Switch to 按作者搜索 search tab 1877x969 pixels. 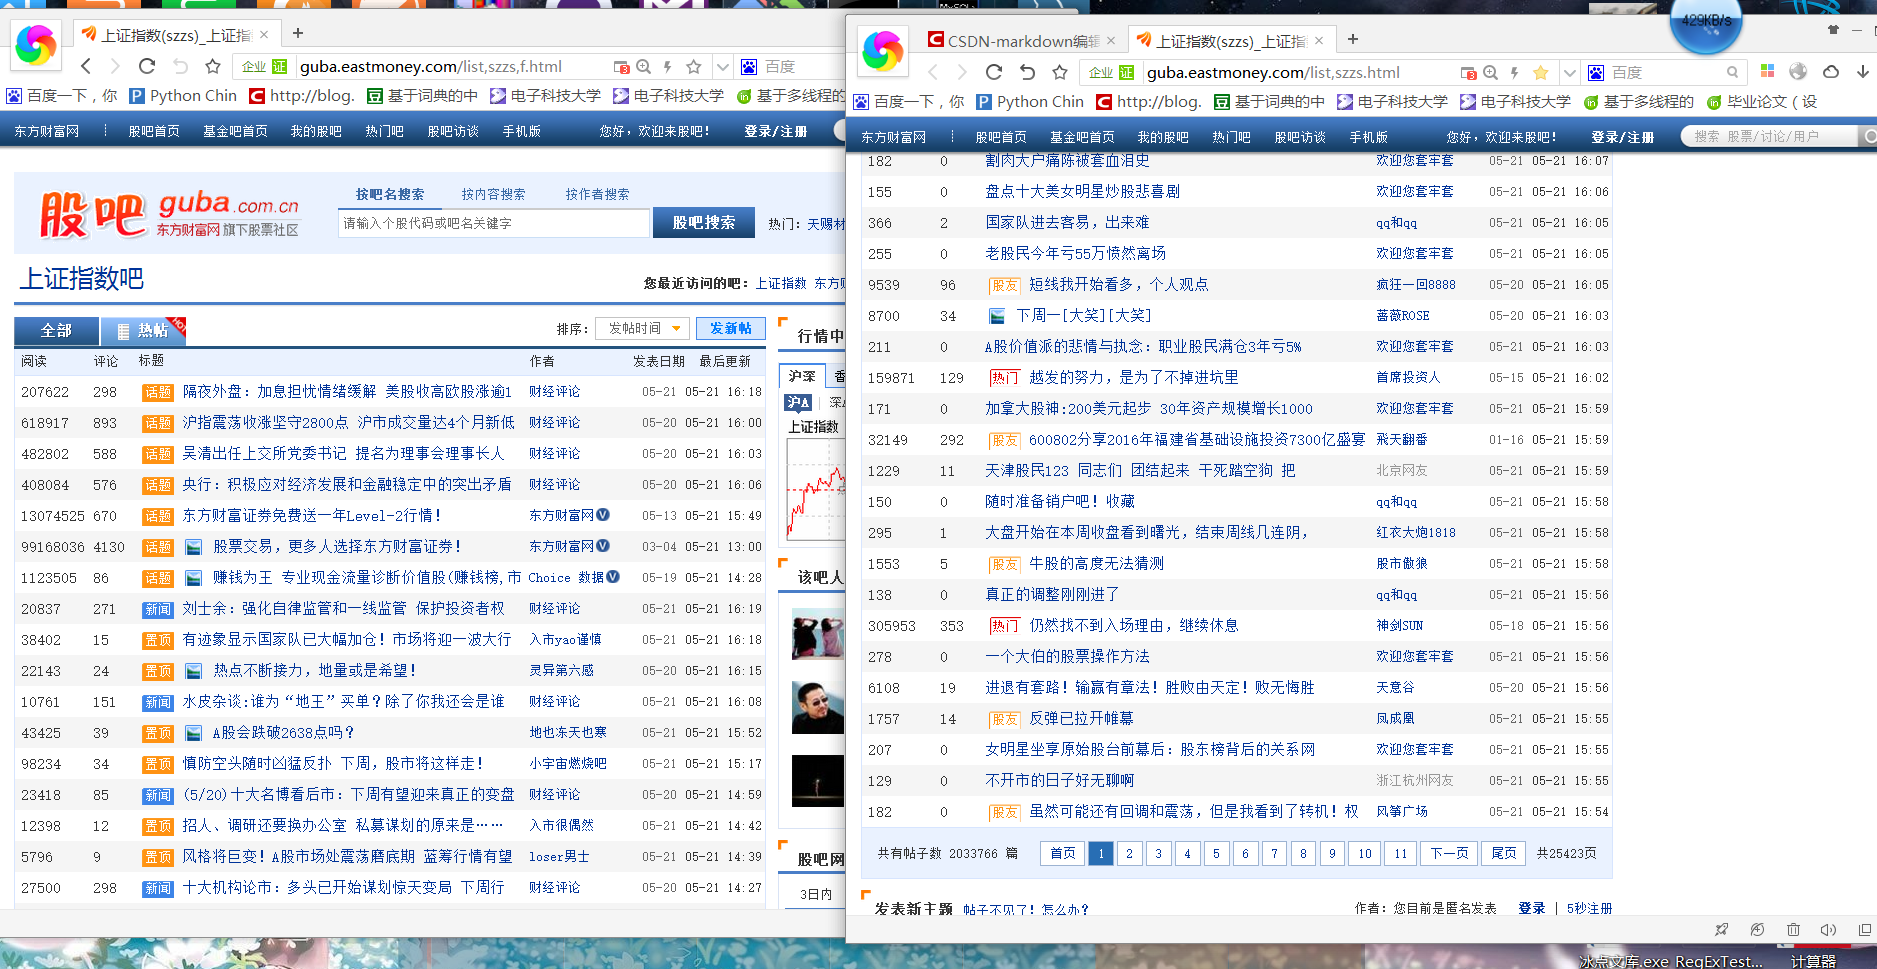click(597, 194)
